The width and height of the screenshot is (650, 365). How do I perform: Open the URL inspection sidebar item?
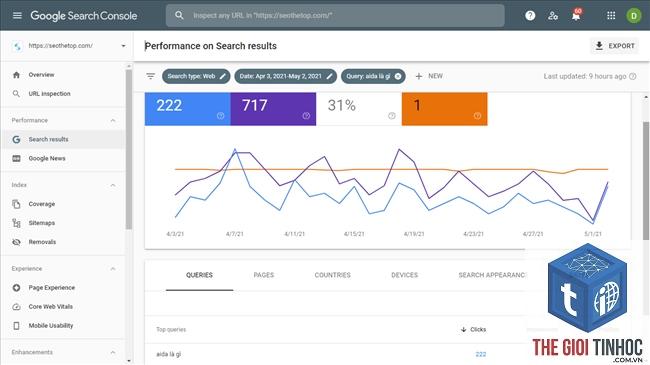(63, 94)
